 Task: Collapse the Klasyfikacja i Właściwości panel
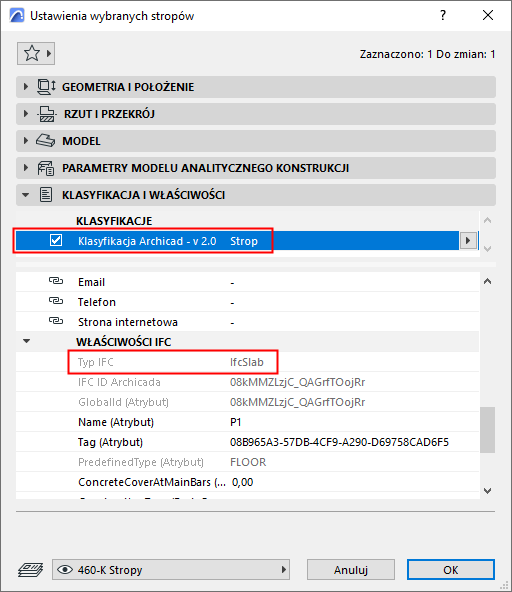click(25, 195)
